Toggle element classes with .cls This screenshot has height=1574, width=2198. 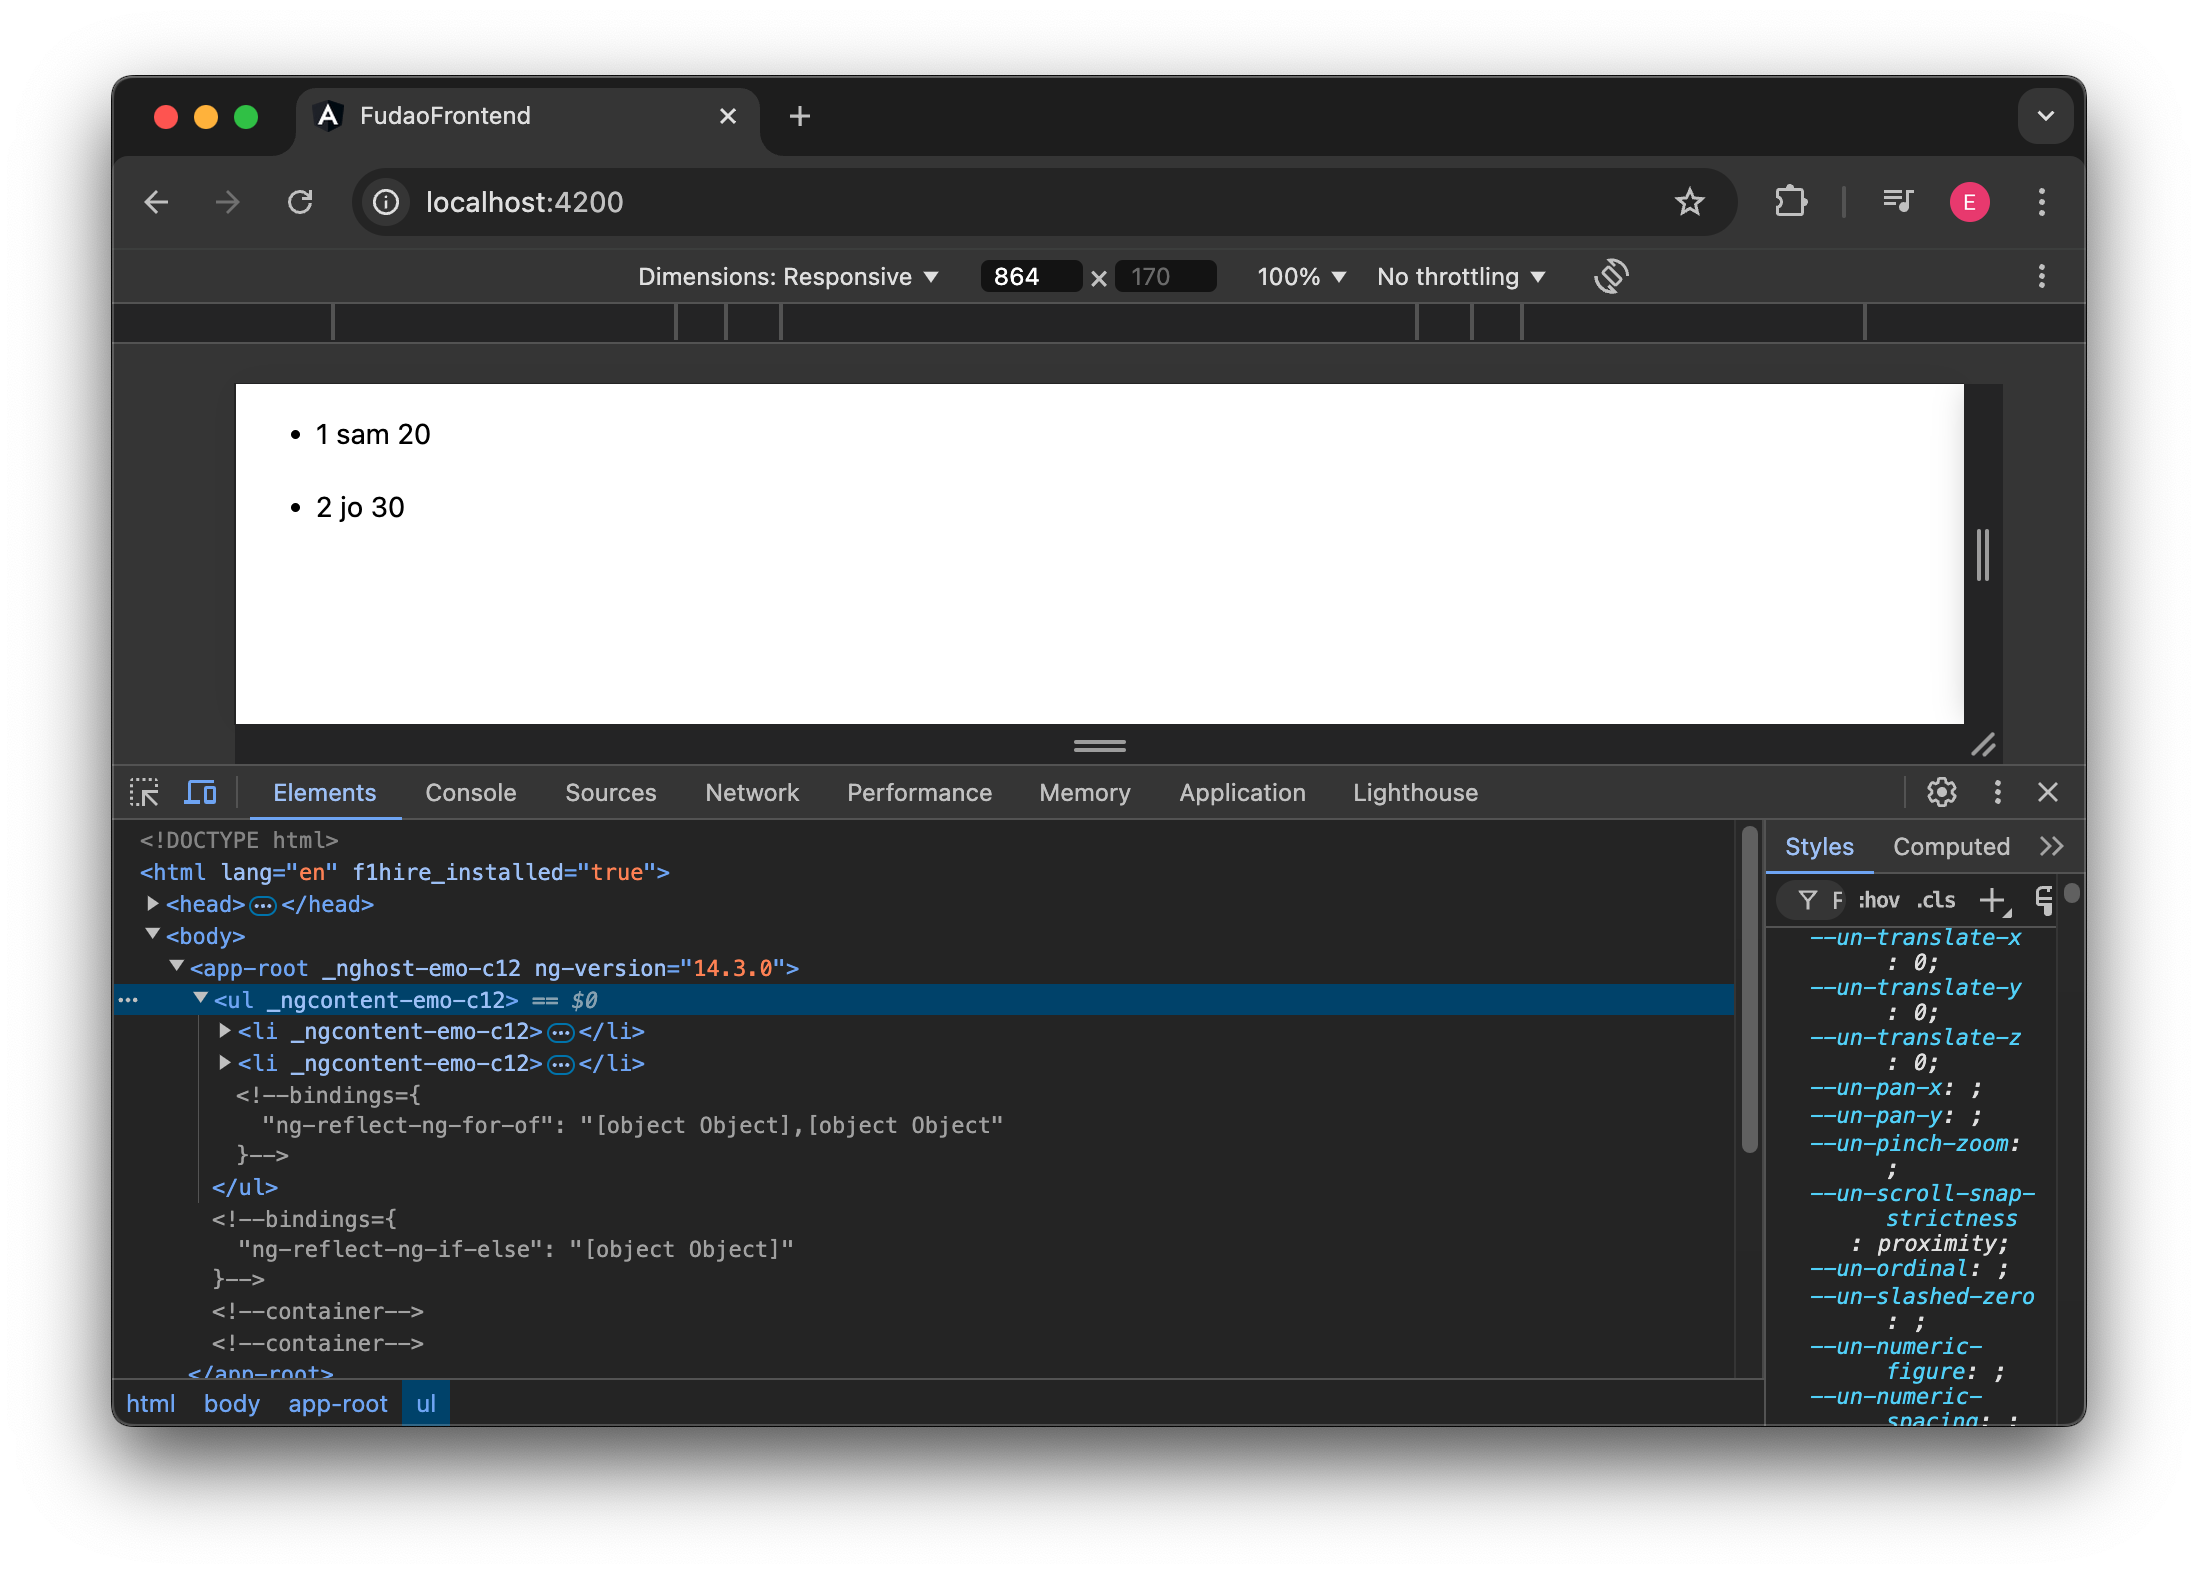pos(1936,899)
